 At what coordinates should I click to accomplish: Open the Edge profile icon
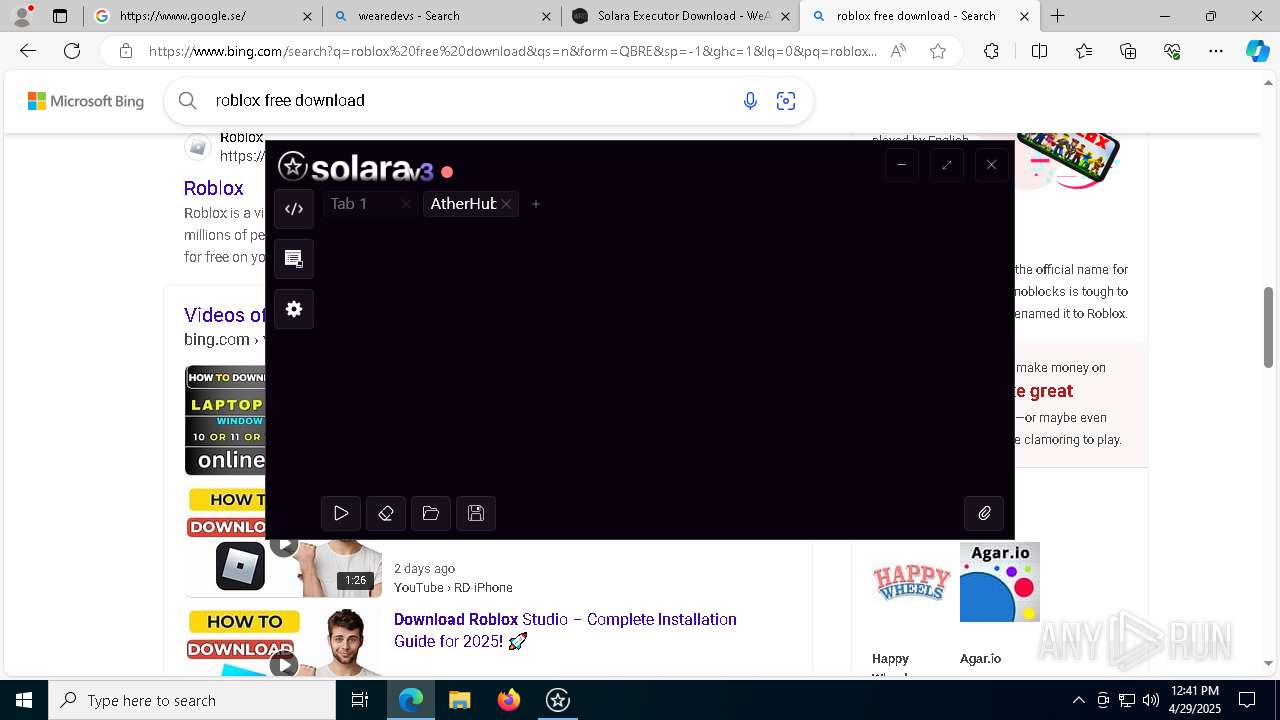coord(22,16)
